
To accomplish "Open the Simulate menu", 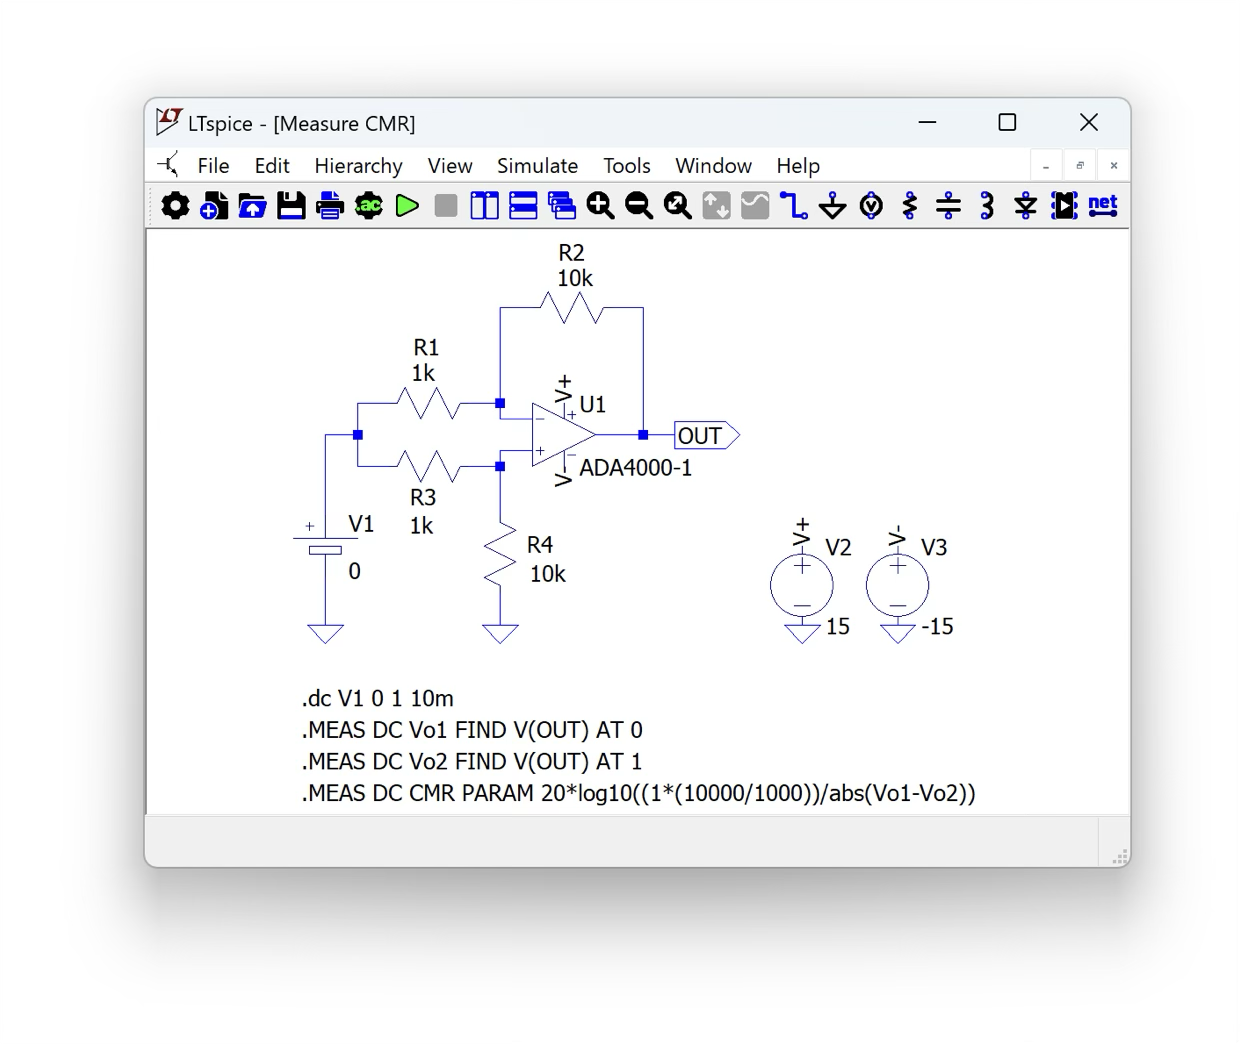I will [537, 166].
